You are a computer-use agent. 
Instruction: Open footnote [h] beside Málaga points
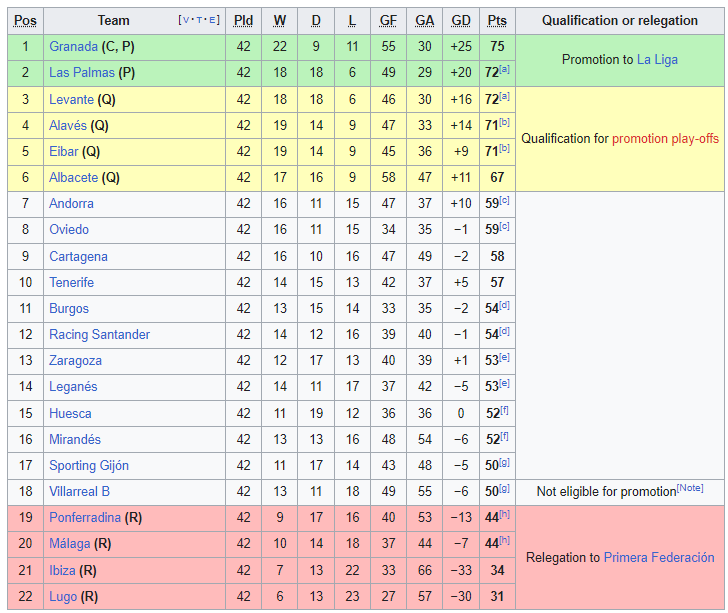(x=504, y=541)
